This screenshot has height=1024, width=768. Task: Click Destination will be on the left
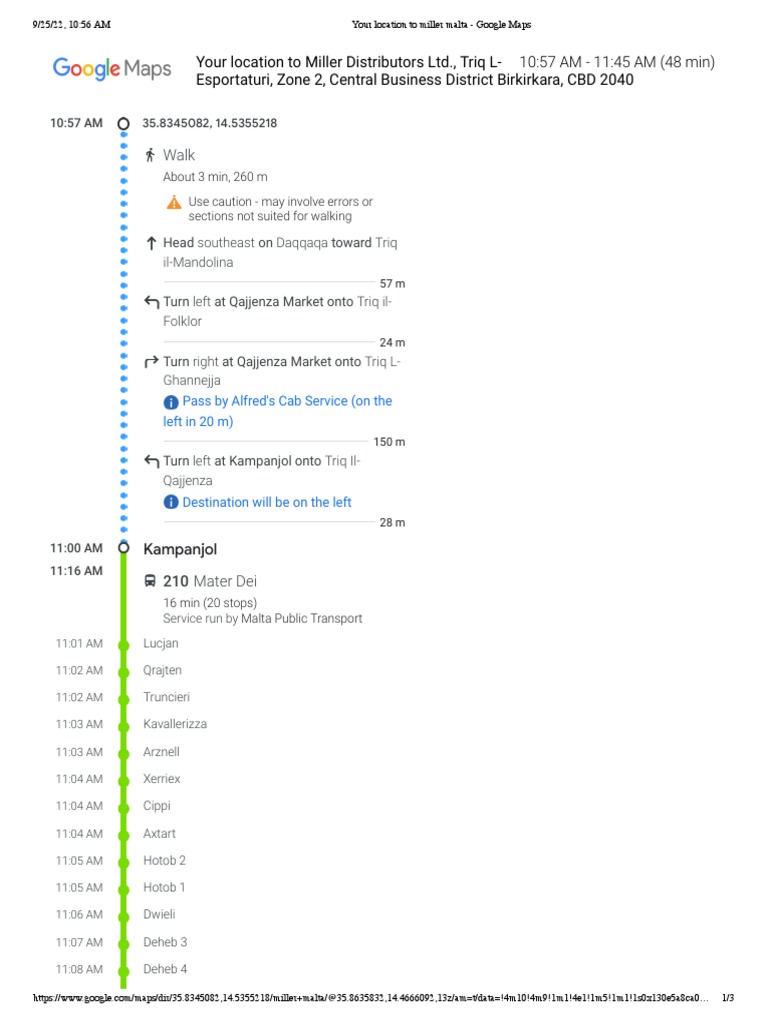click(267, 502)
